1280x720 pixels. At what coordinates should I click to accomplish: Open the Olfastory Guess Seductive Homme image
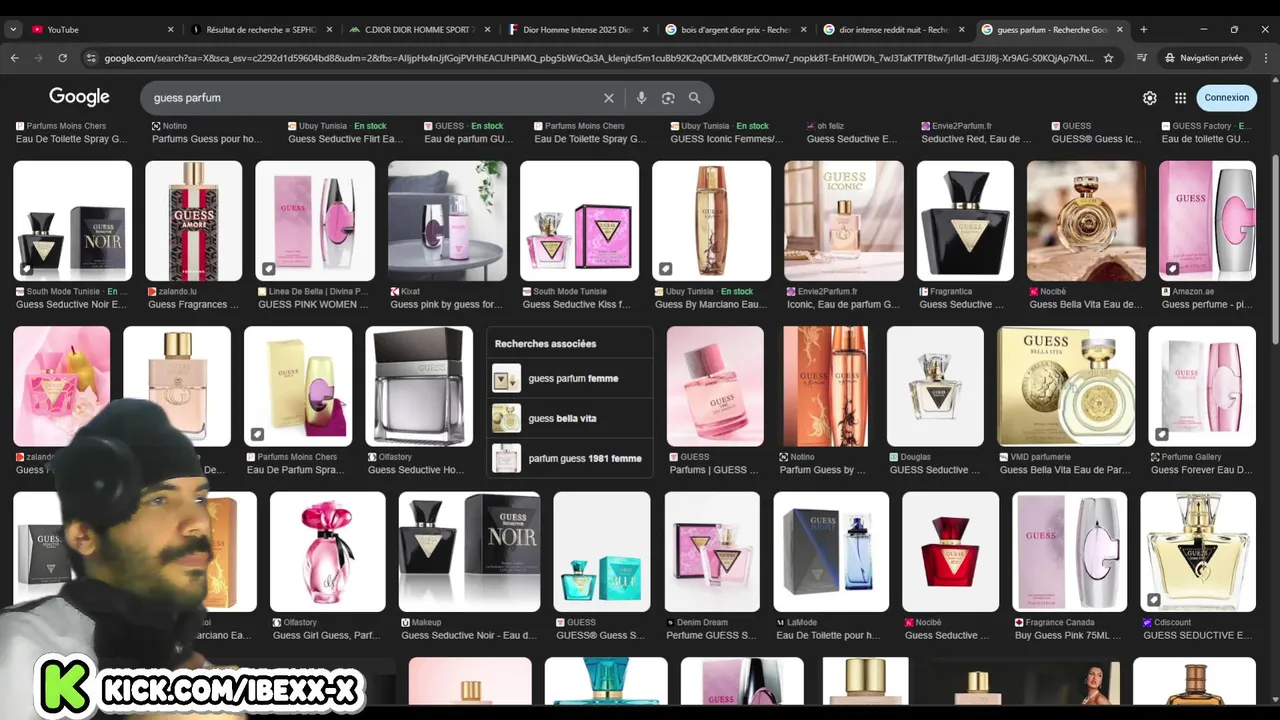tap(419, 386)
